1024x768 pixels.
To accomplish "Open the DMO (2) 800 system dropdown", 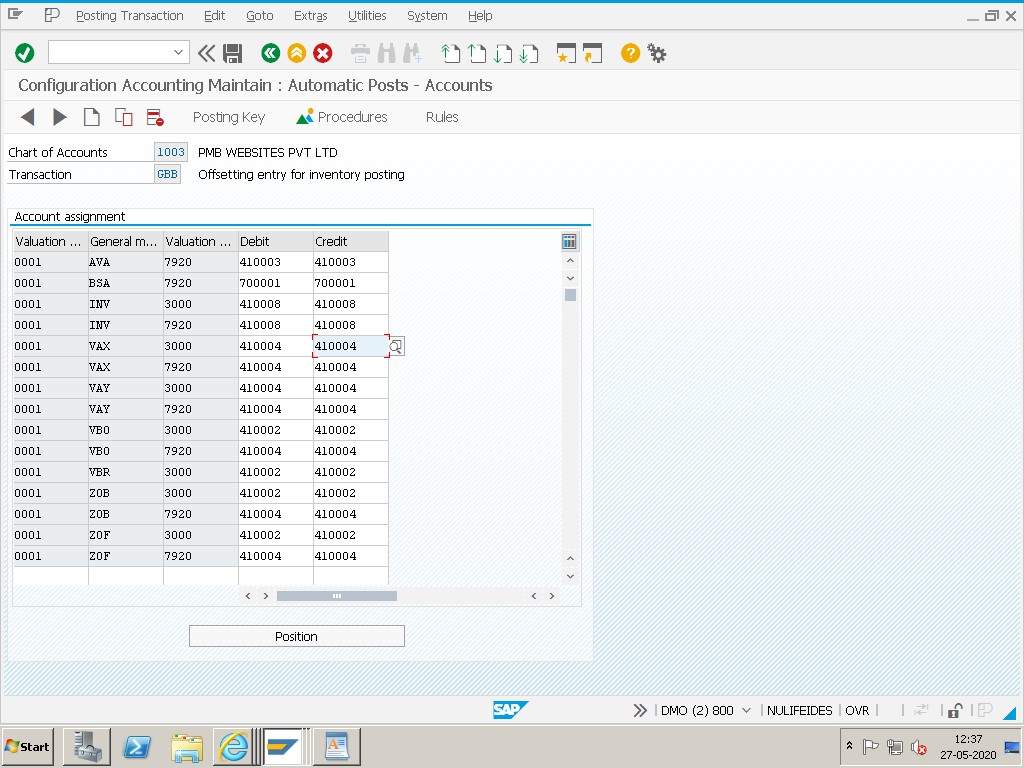I will 746,711.
